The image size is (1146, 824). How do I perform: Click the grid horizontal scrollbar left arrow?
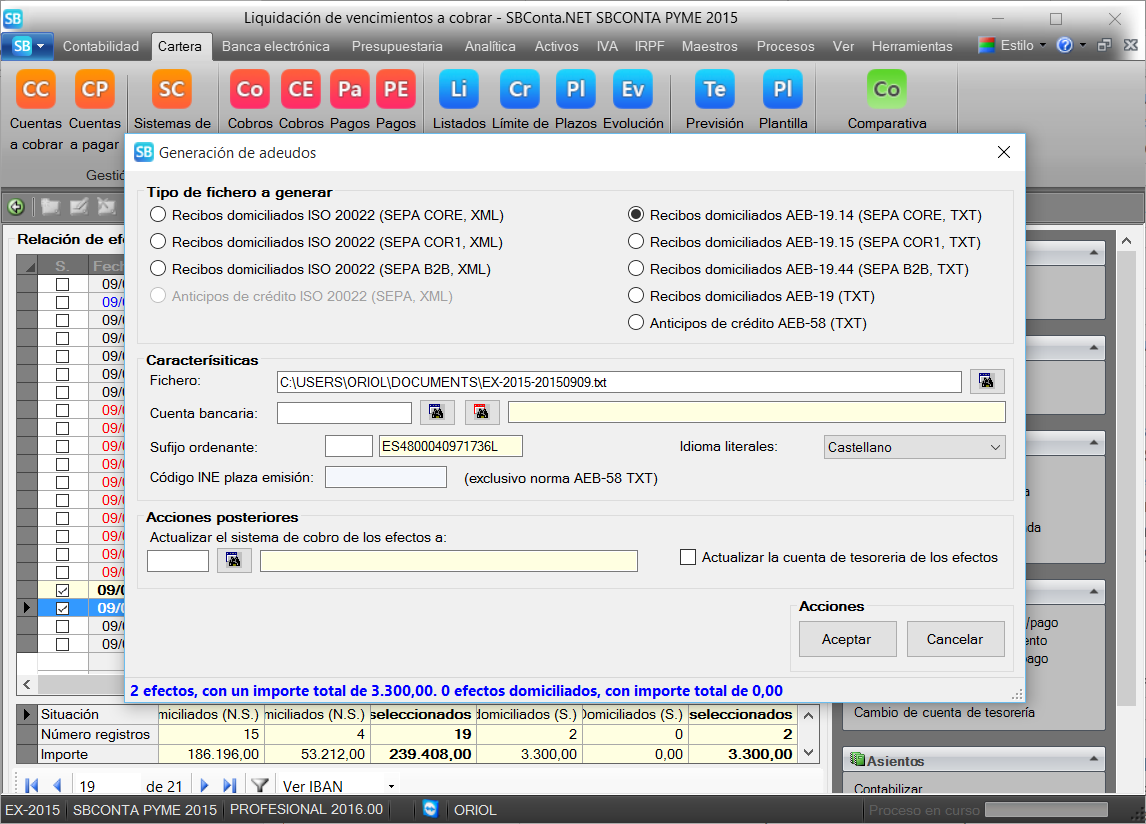(x=27, y=685)
